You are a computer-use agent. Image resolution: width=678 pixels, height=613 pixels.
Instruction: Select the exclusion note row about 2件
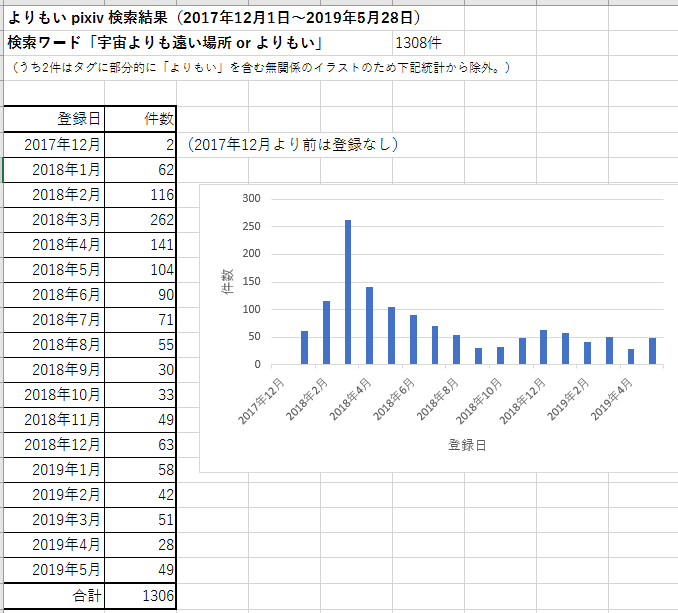(259, 67)
